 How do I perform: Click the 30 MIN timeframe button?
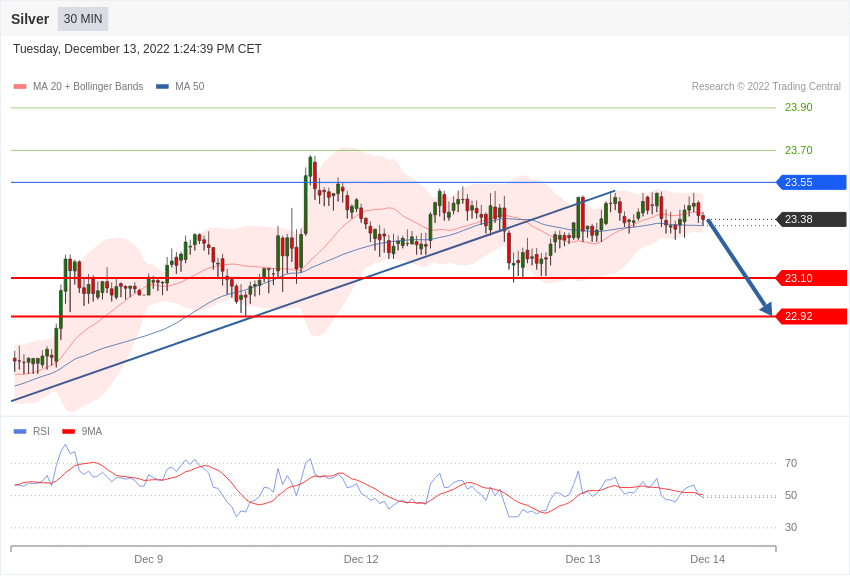pyautogui.click(x=83, y=19)
